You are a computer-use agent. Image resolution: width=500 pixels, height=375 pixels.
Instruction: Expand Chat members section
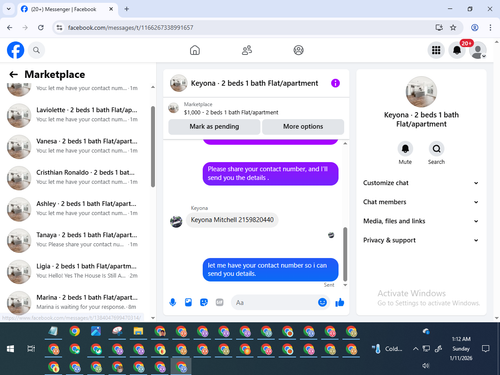421,202
